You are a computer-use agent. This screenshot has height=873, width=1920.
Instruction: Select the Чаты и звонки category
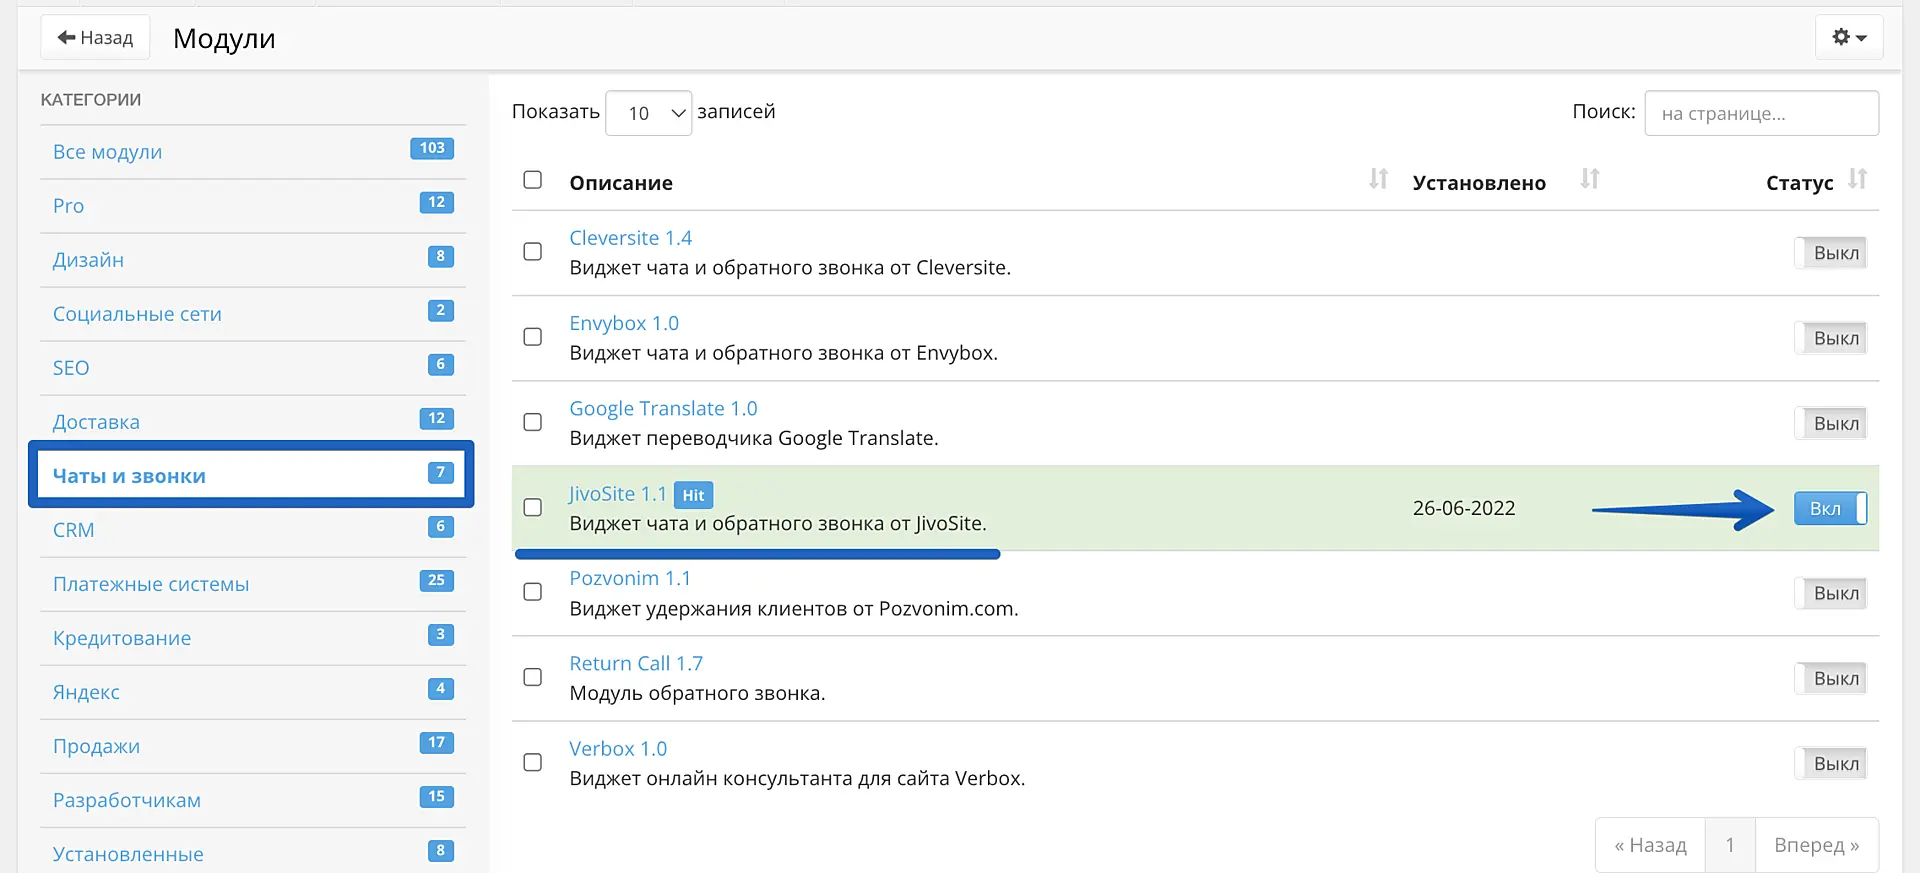[x=129, y=476]
